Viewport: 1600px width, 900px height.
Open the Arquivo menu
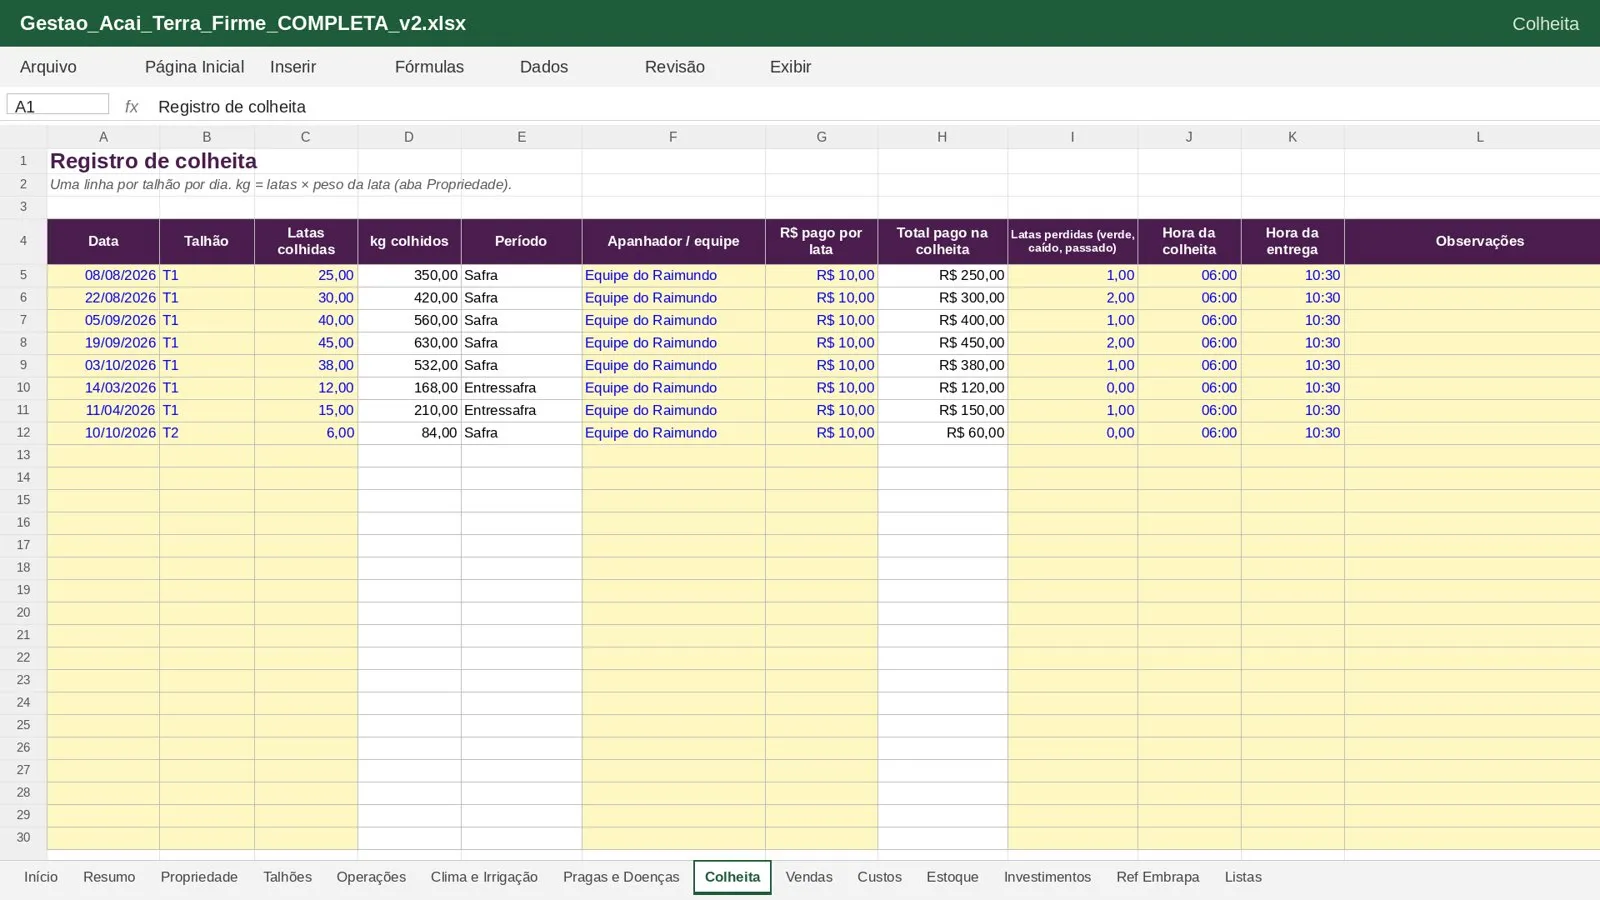click(x=48, y=67)
